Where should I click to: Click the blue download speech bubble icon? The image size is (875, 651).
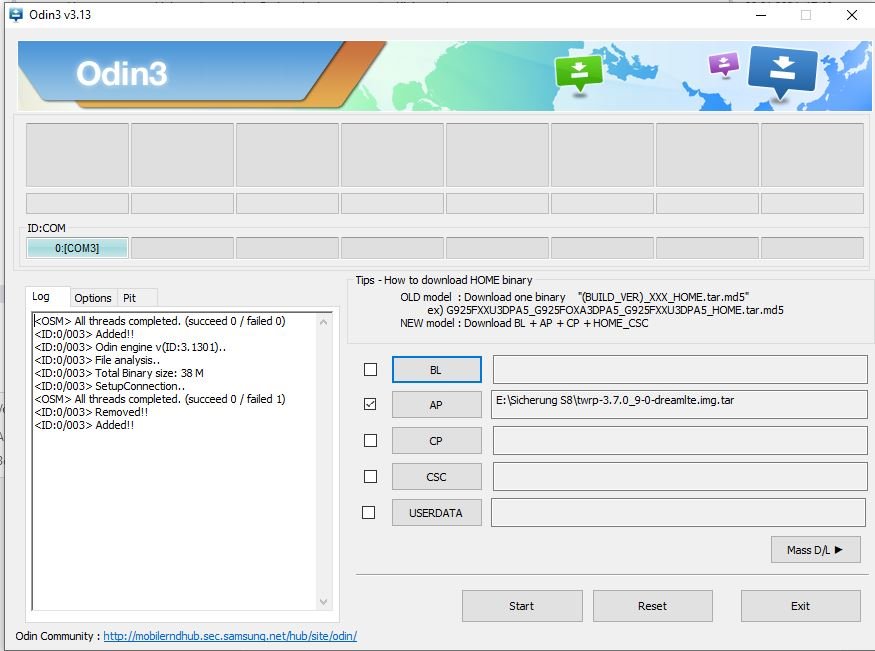[783, 73]
